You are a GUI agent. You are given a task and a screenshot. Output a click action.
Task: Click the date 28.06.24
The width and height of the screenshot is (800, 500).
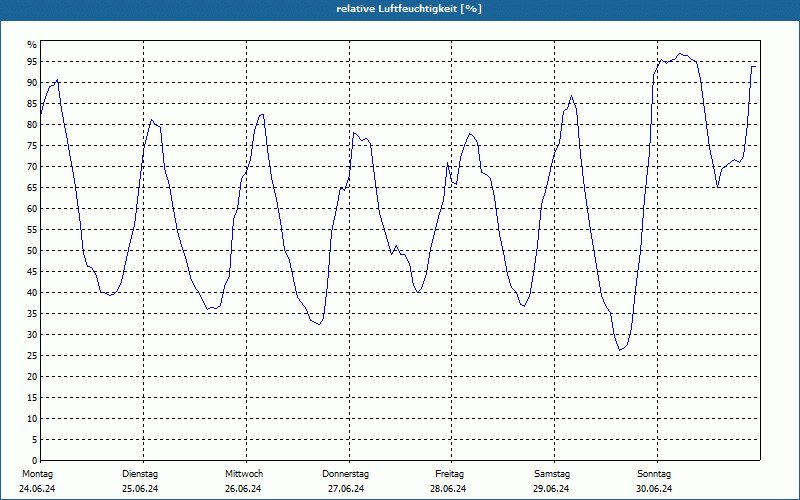[x=448, y=489]
